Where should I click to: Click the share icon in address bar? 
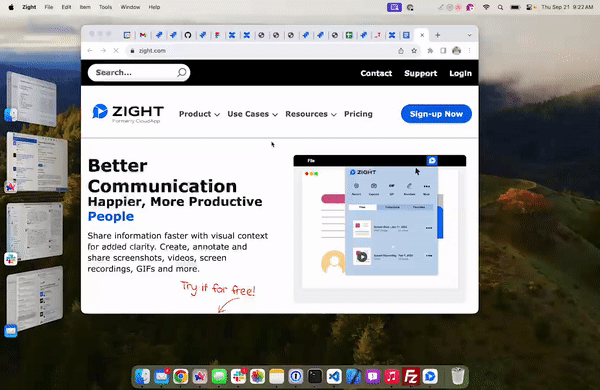(401, 51)
